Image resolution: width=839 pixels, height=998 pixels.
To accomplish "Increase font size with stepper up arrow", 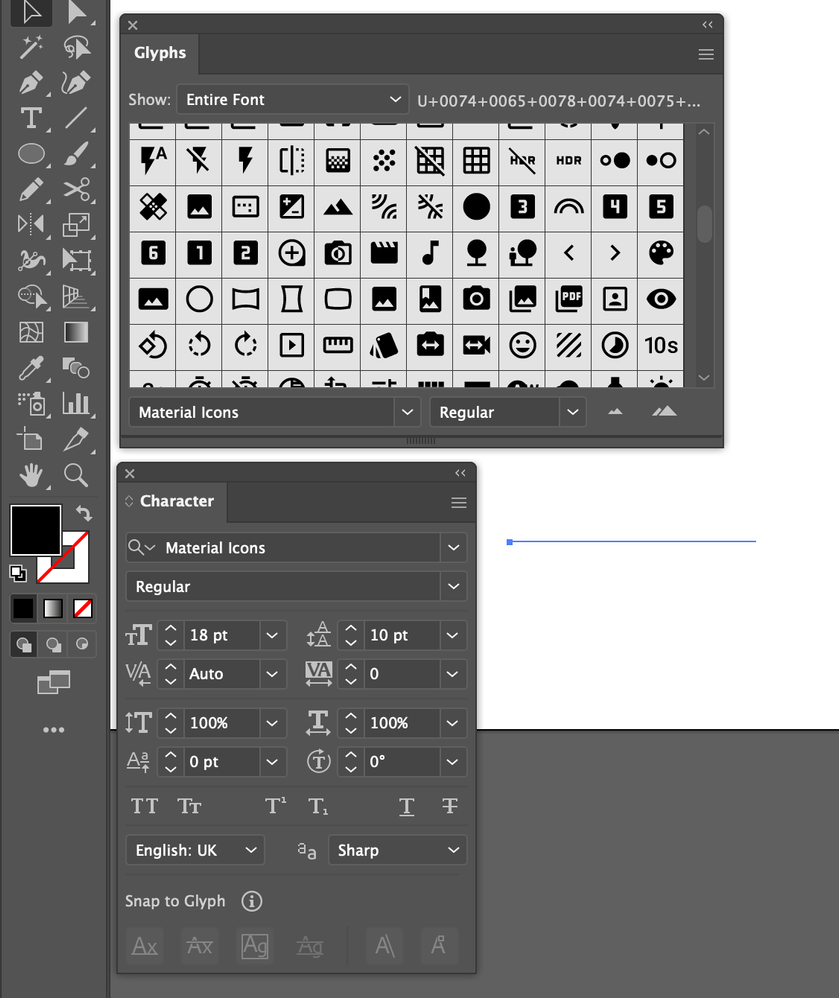I will (x=170, y=628).
